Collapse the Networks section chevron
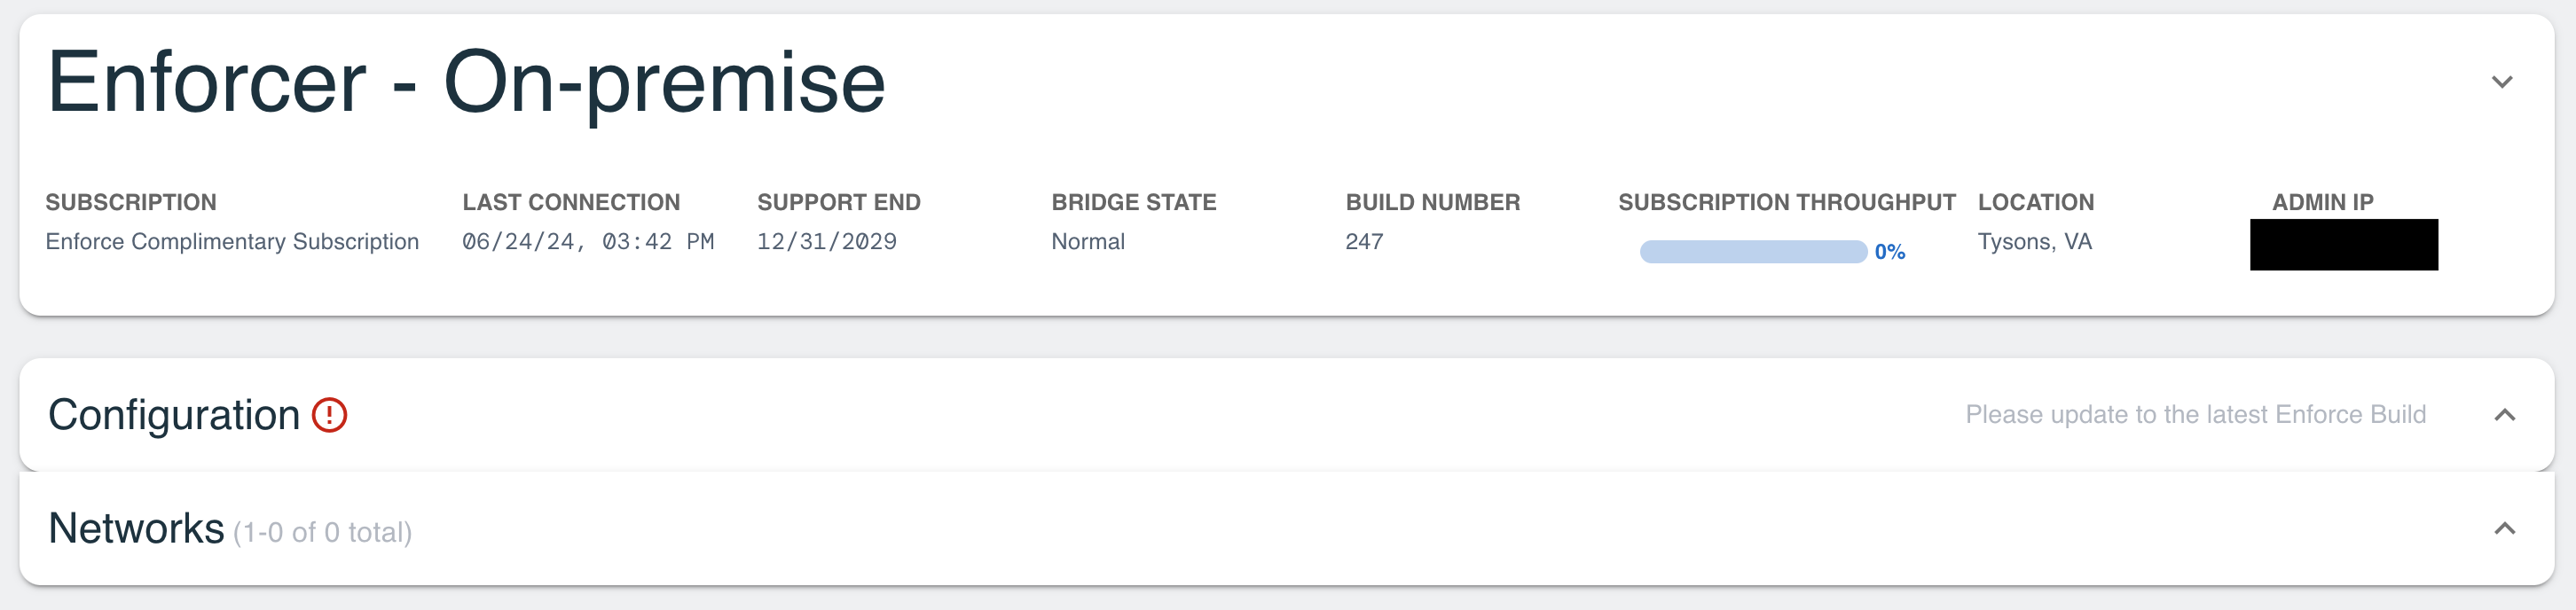This screenshot has width=2576, height=610. point(2504,529)
